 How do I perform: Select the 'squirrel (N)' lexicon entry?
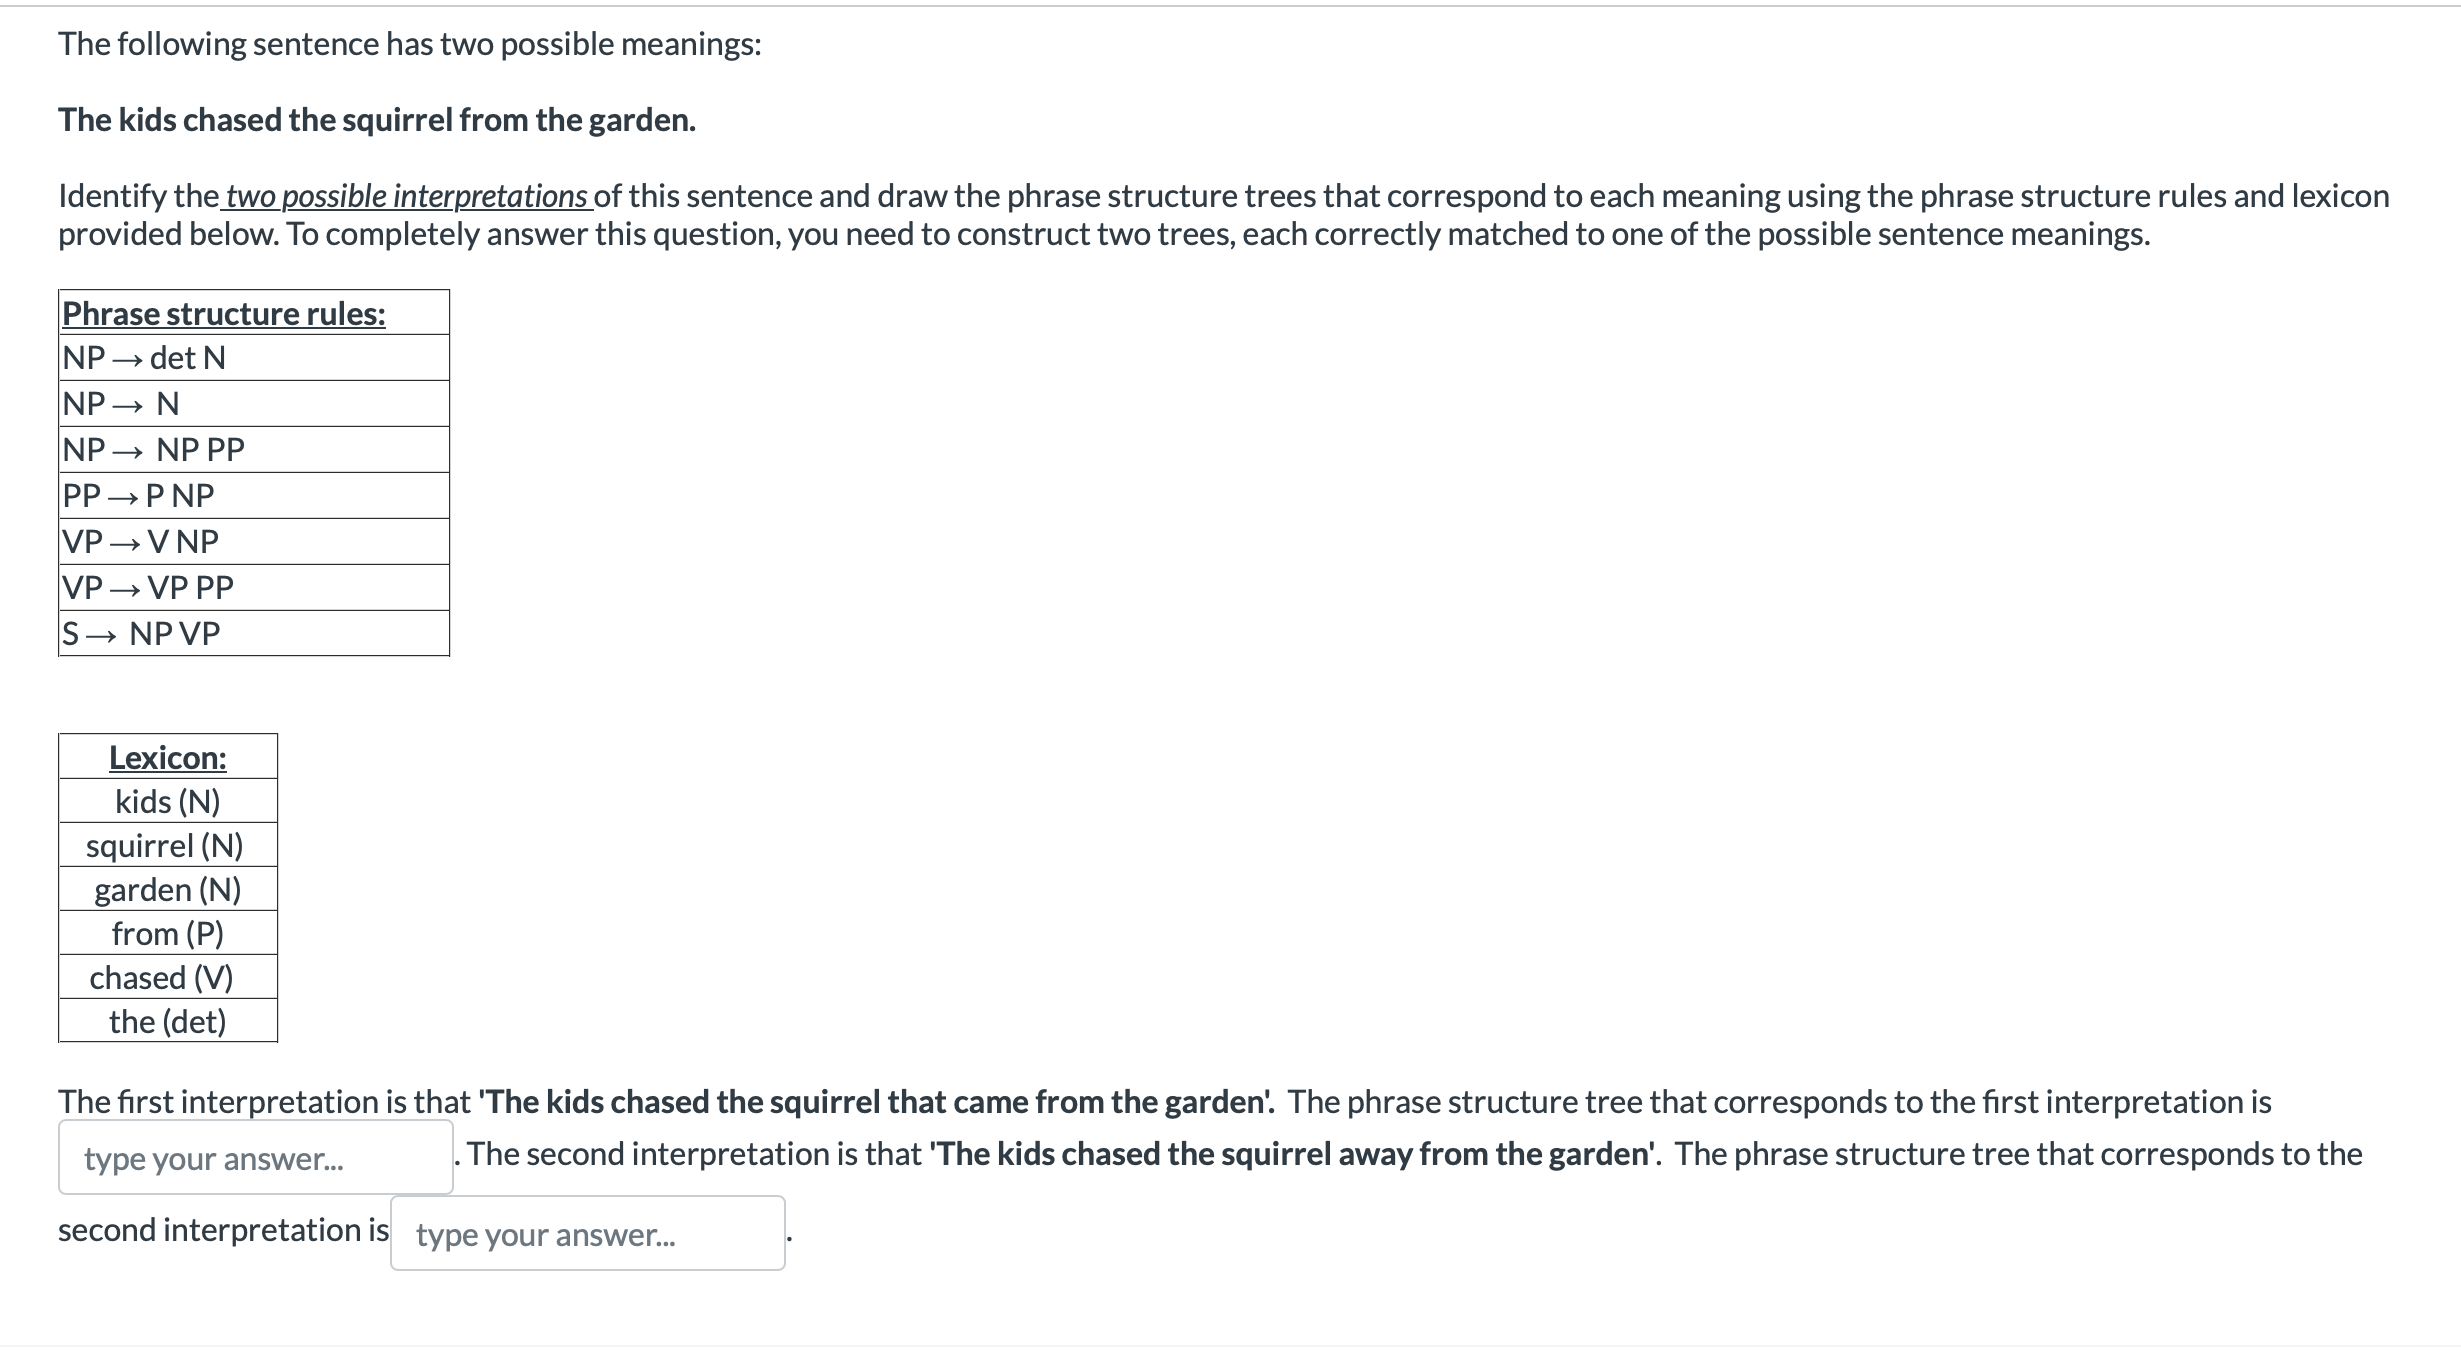coord(168,845)
